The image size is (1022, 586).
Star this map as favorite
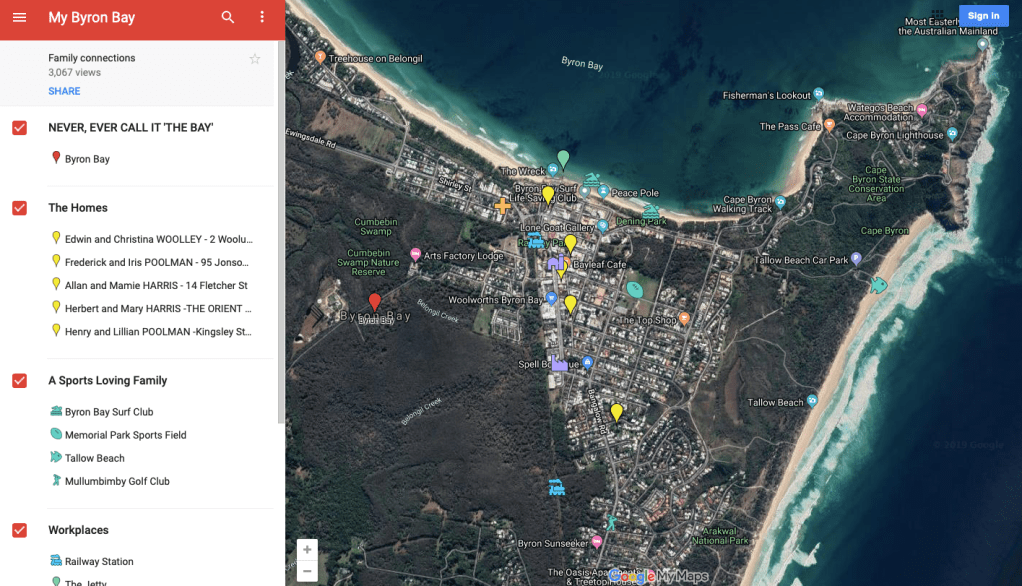pos(255,59)
